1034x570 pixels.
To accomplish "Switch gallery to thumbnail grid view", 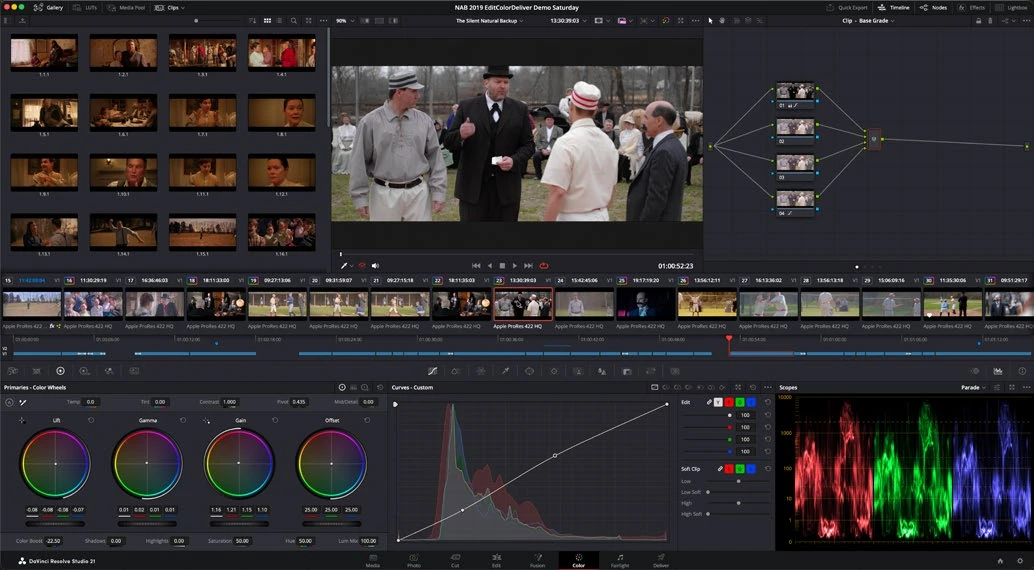I will 267,20.
